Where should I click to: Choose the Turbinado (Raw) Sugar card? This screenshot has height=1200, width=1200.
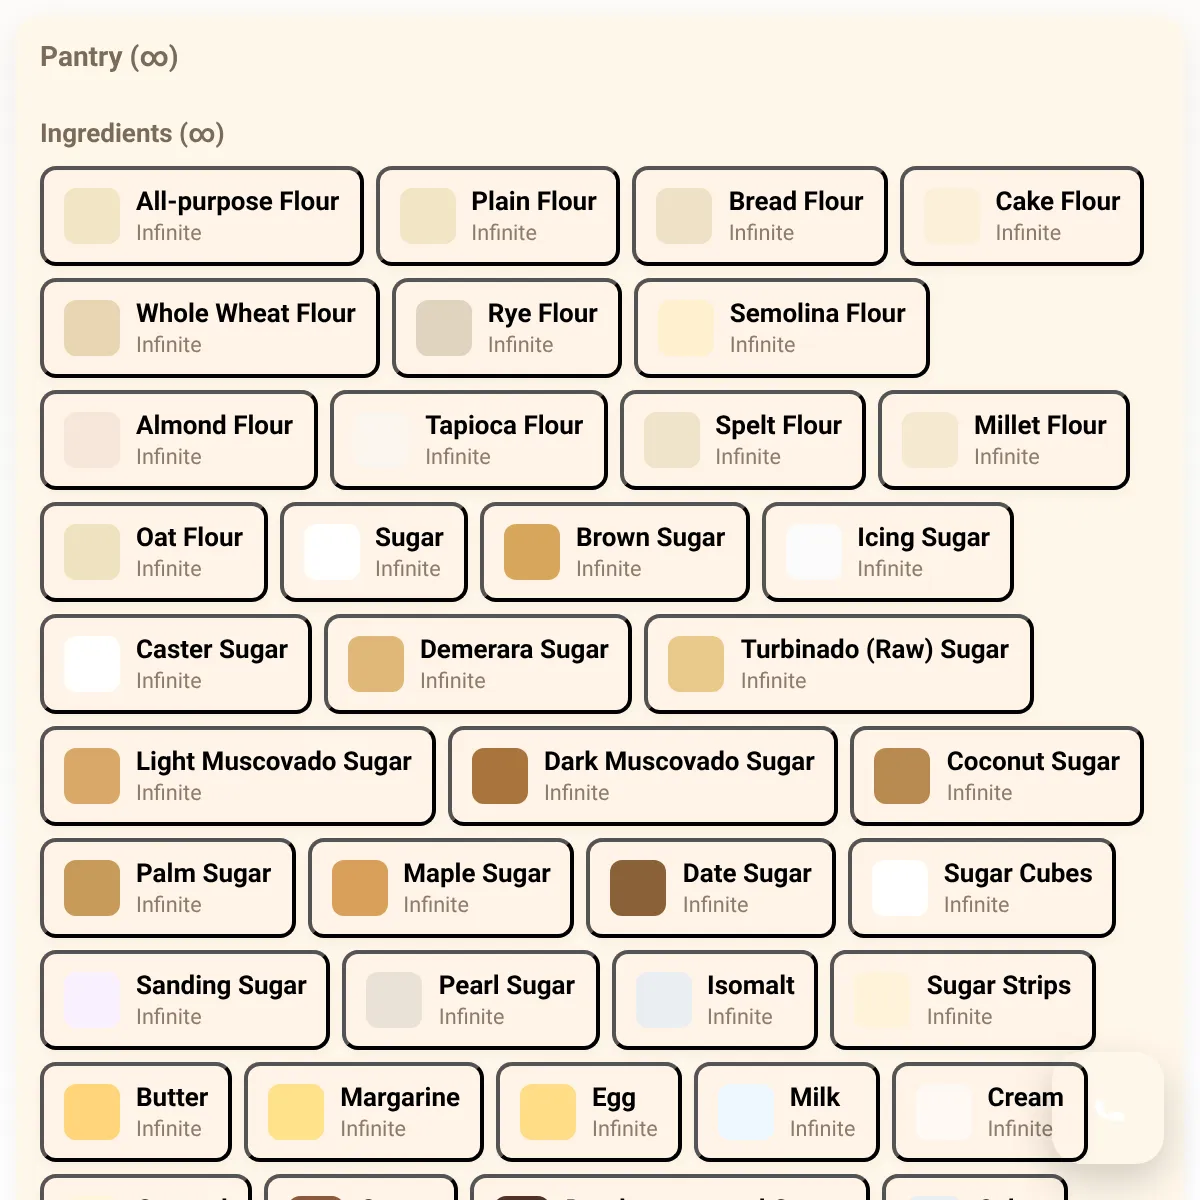(x=839, y=664)
